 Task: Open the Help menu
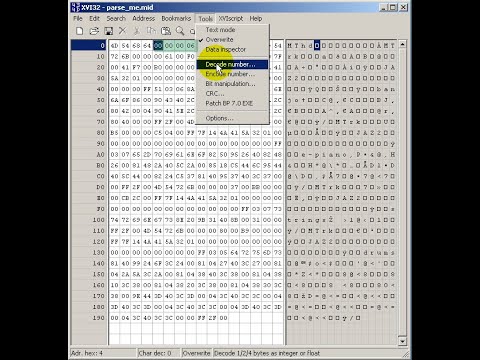coord(256,18)
